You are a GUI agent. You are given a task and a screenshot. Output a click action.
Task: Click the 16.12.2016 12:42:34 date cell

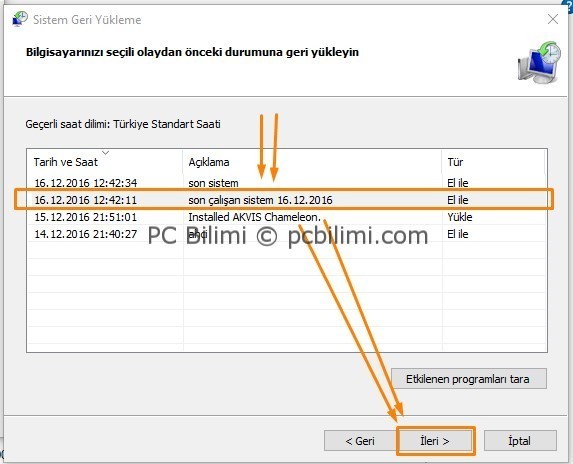(86, 183)
